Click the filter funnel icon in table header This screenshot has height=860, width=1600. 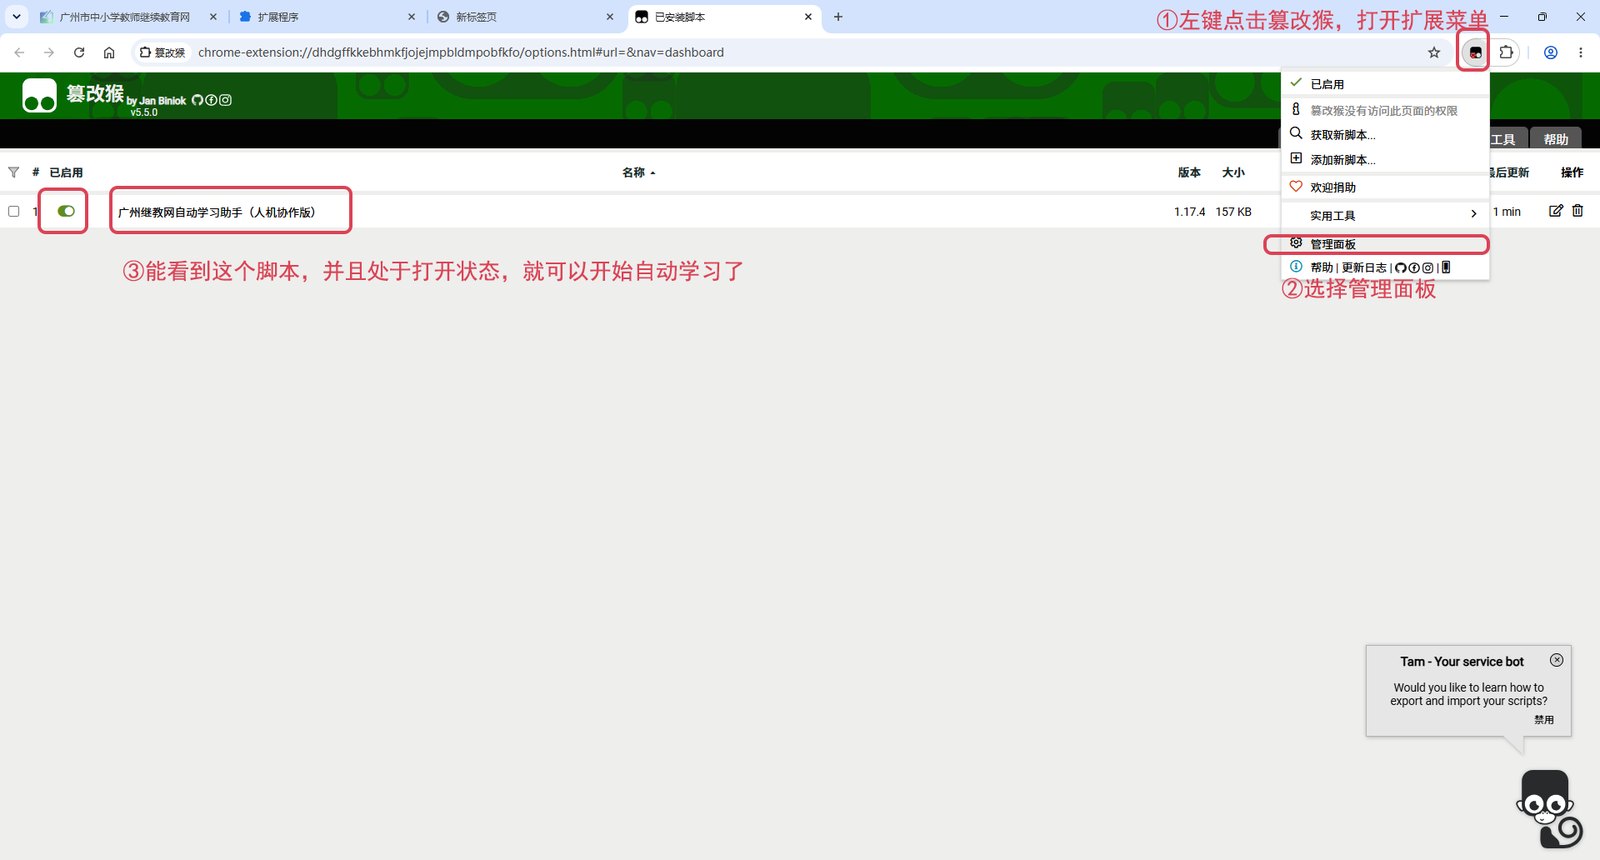click(13, 172)
